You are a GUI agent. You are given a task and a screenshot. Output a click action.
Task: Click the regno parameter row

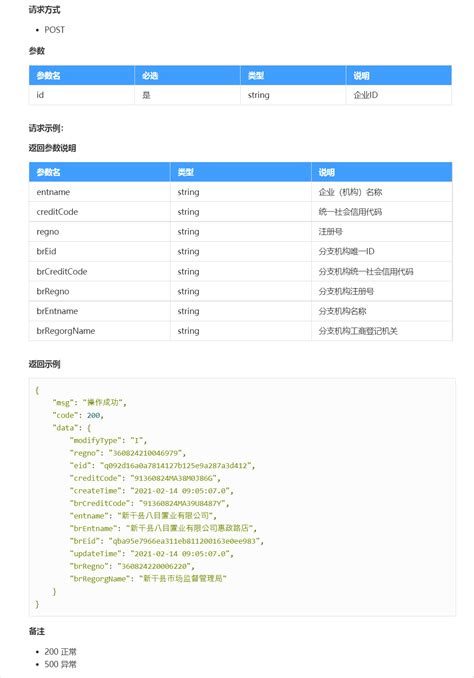[x=240, y=232]
